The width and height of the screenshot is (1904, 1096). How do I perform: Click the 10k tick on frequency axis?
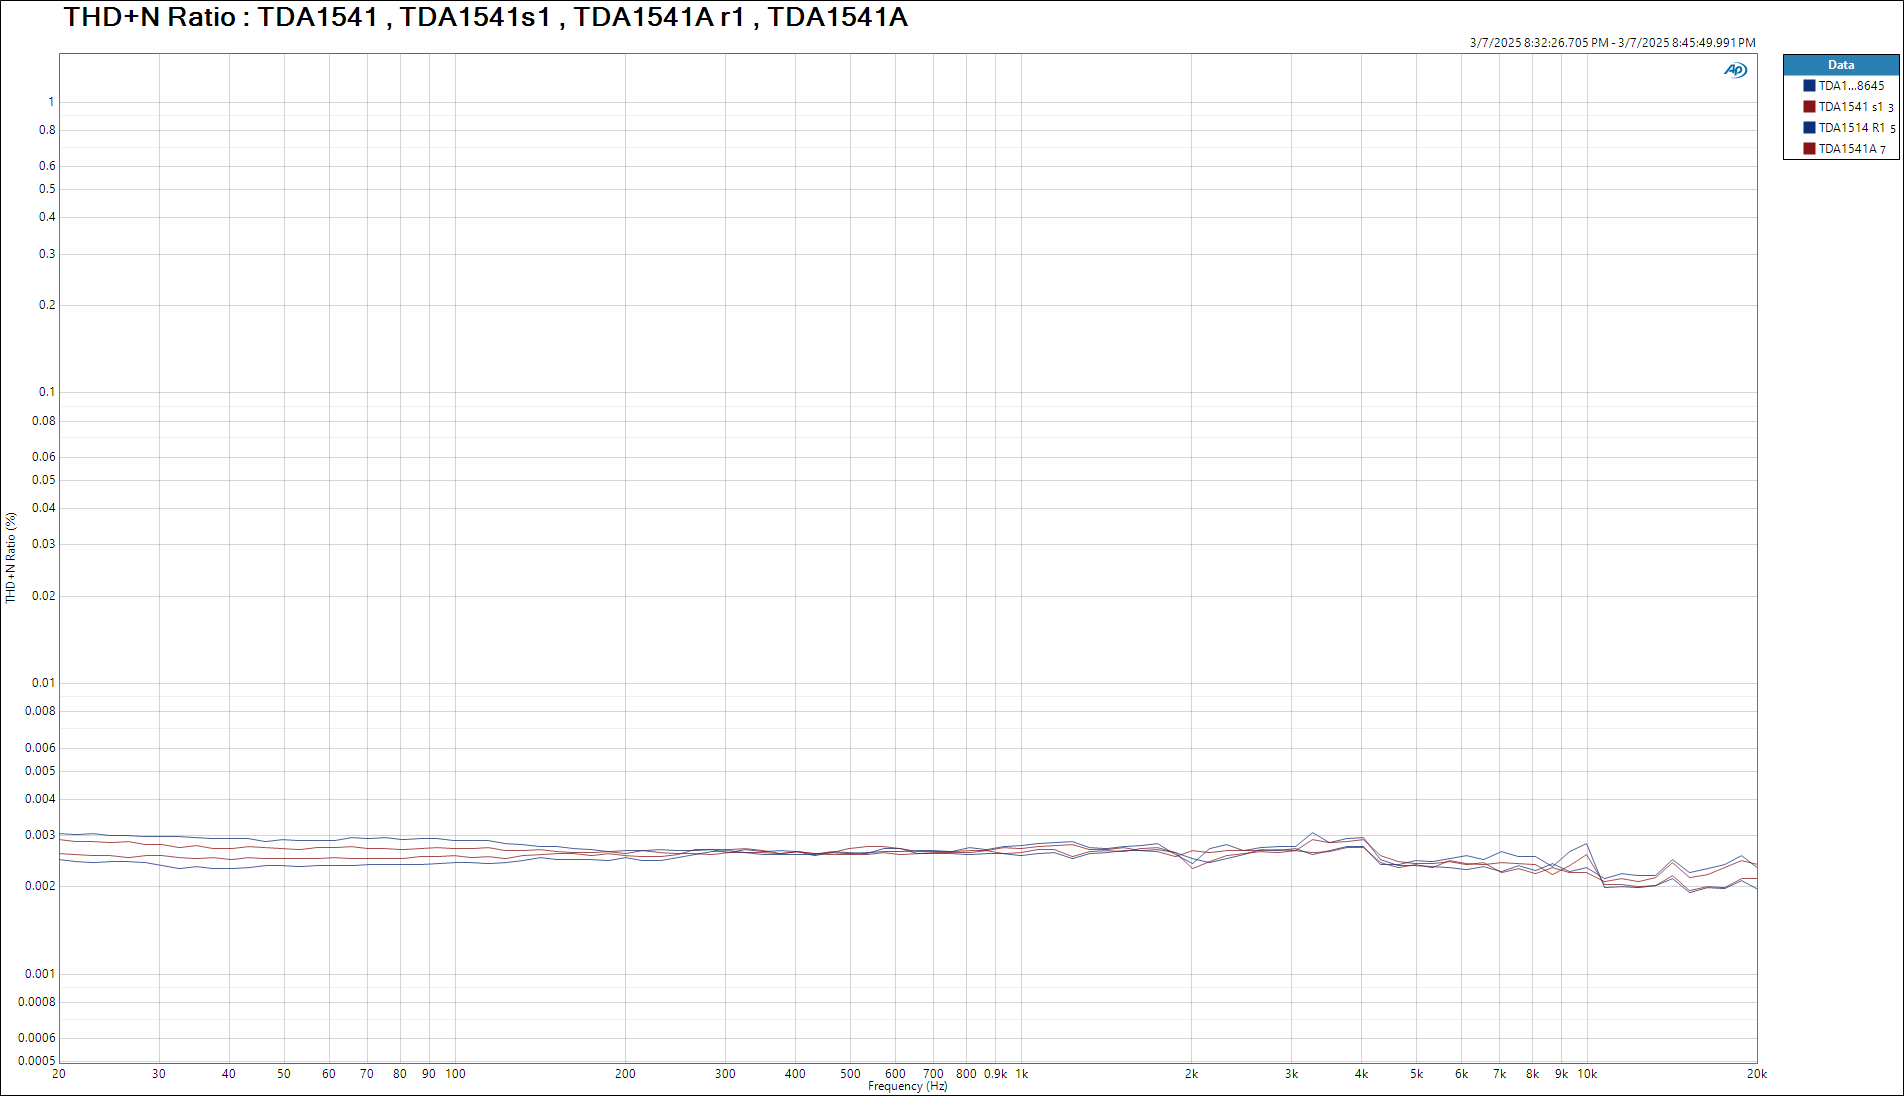pos(1587,1074)
